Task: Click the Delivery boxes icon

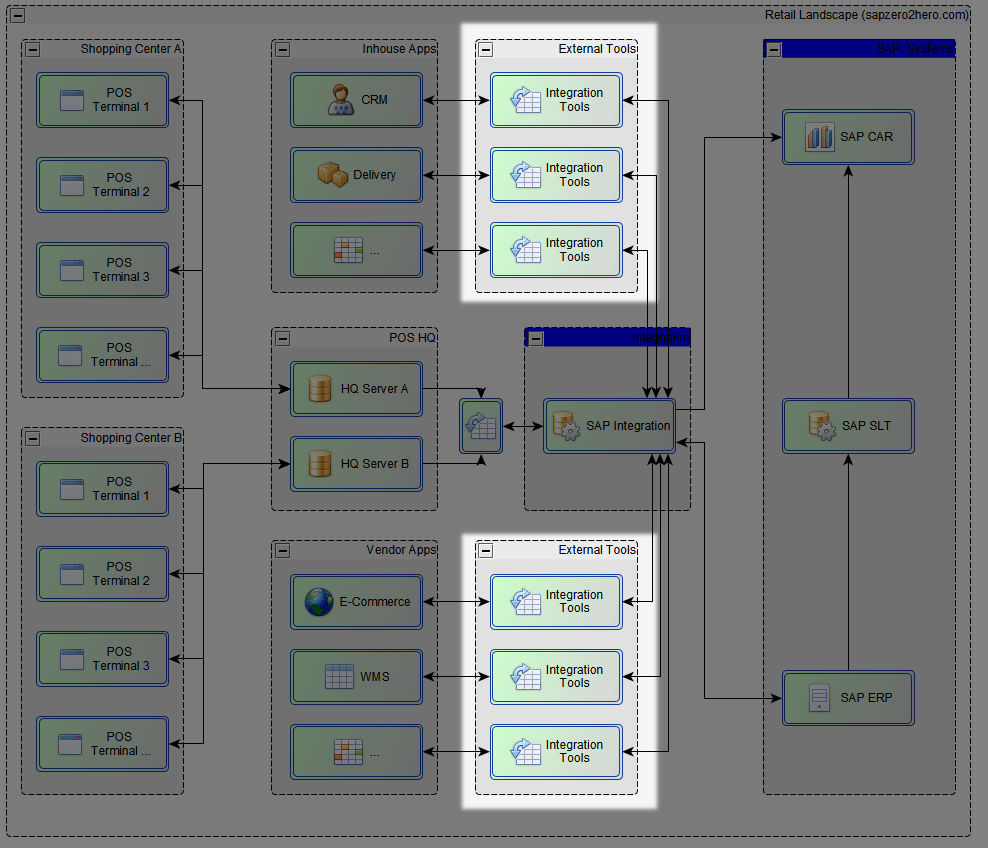Action: pyautogui.click(x=332, y=175)
